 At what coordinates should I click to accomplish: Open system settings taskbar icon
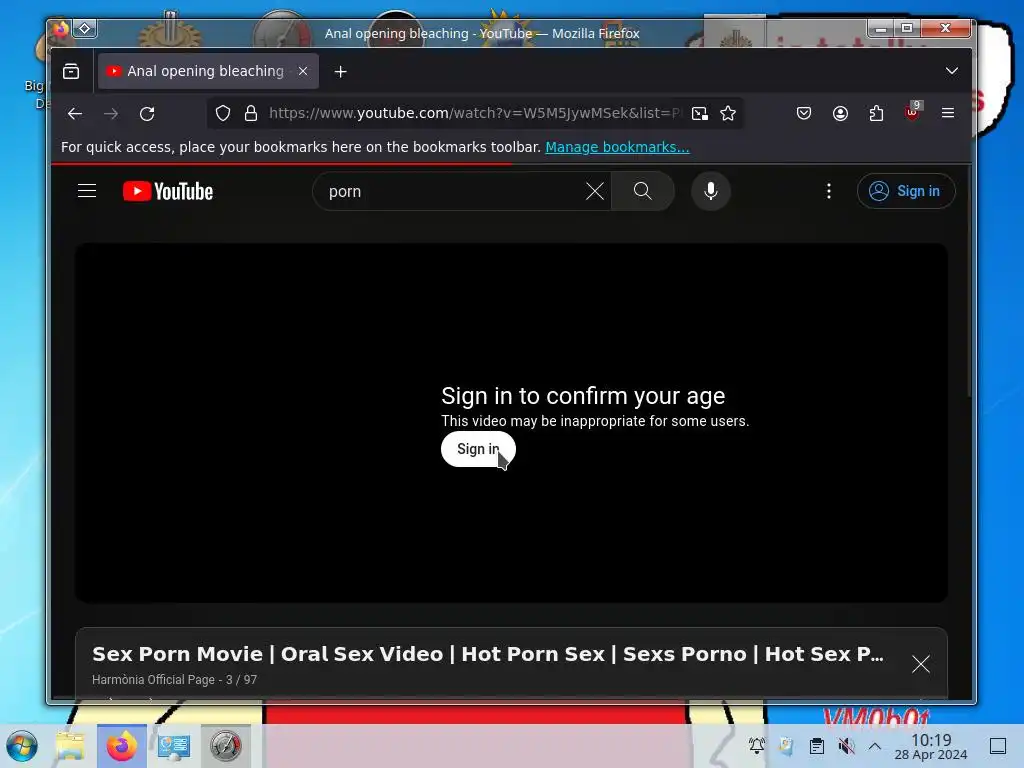point(174,746)
